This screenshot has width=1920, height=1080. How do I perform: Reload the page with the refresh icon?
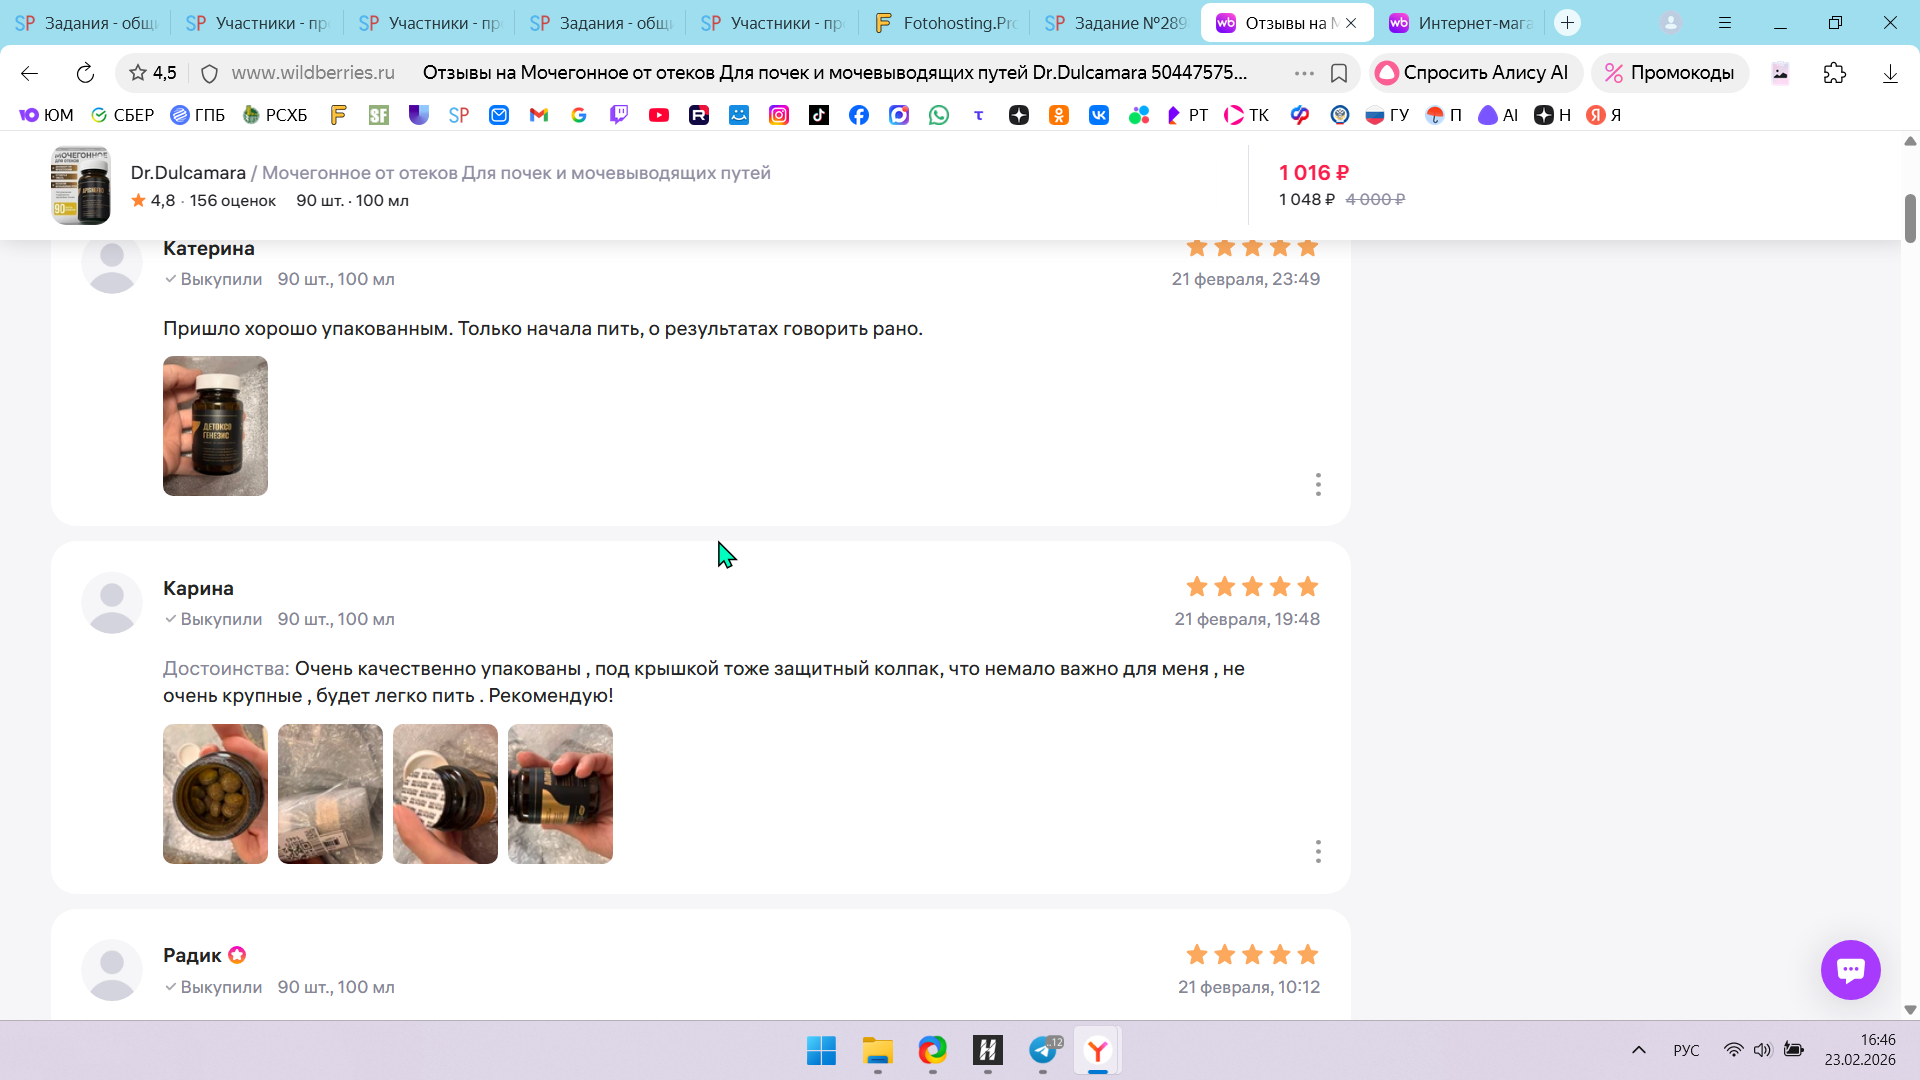click(85, 73)
